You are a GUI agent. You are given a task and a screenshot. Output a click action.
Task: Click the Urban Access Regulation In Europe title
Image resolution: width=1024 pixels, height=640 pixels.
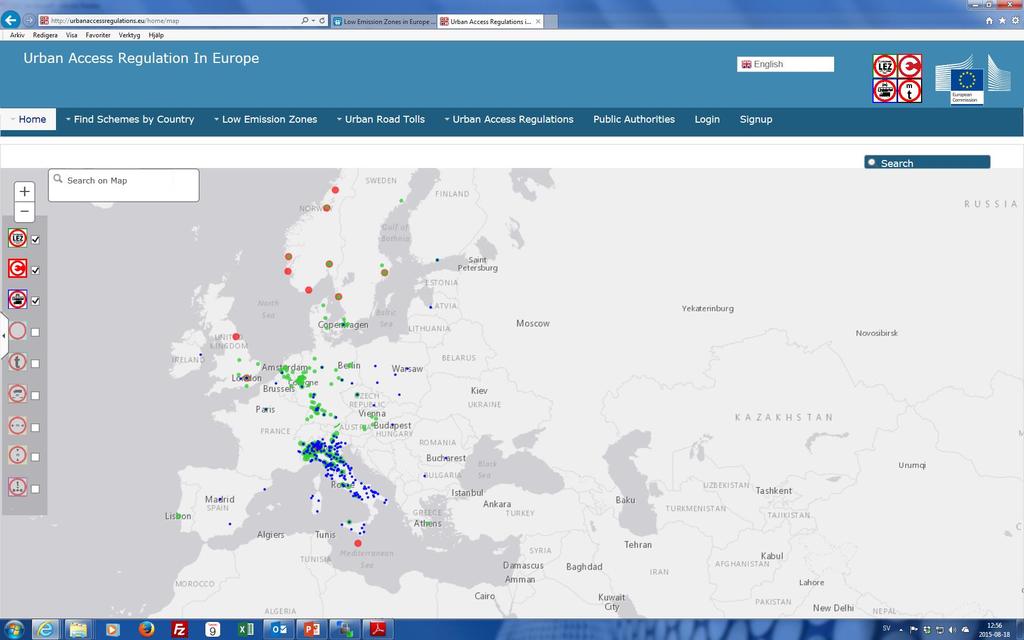(141, 58)
